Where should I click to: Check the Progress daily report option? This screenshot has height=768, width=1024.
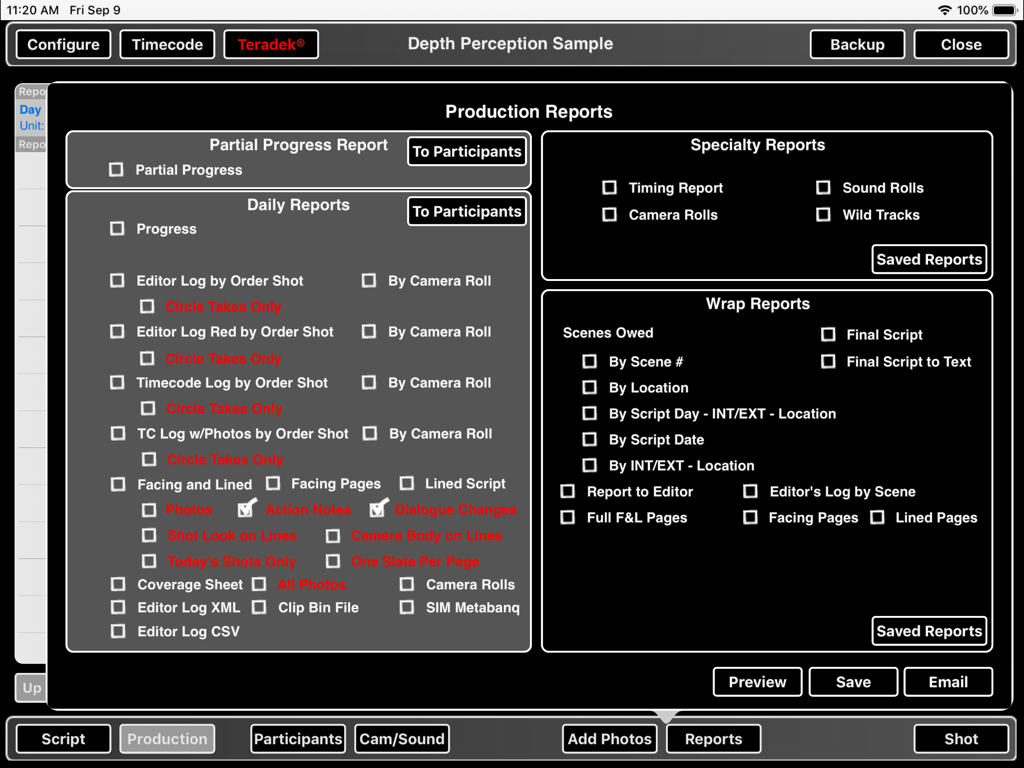116,229
